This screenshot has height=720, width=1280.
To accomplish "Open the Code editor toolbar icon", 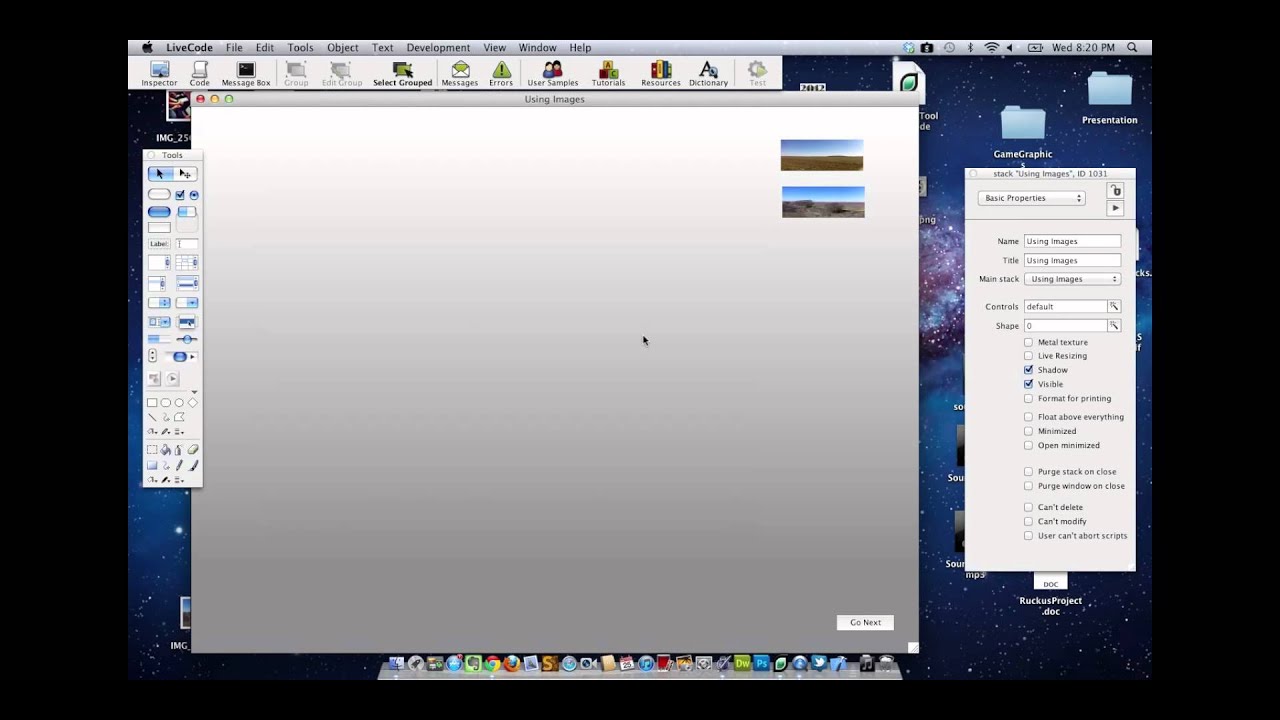I will click(x=200, y=73).
